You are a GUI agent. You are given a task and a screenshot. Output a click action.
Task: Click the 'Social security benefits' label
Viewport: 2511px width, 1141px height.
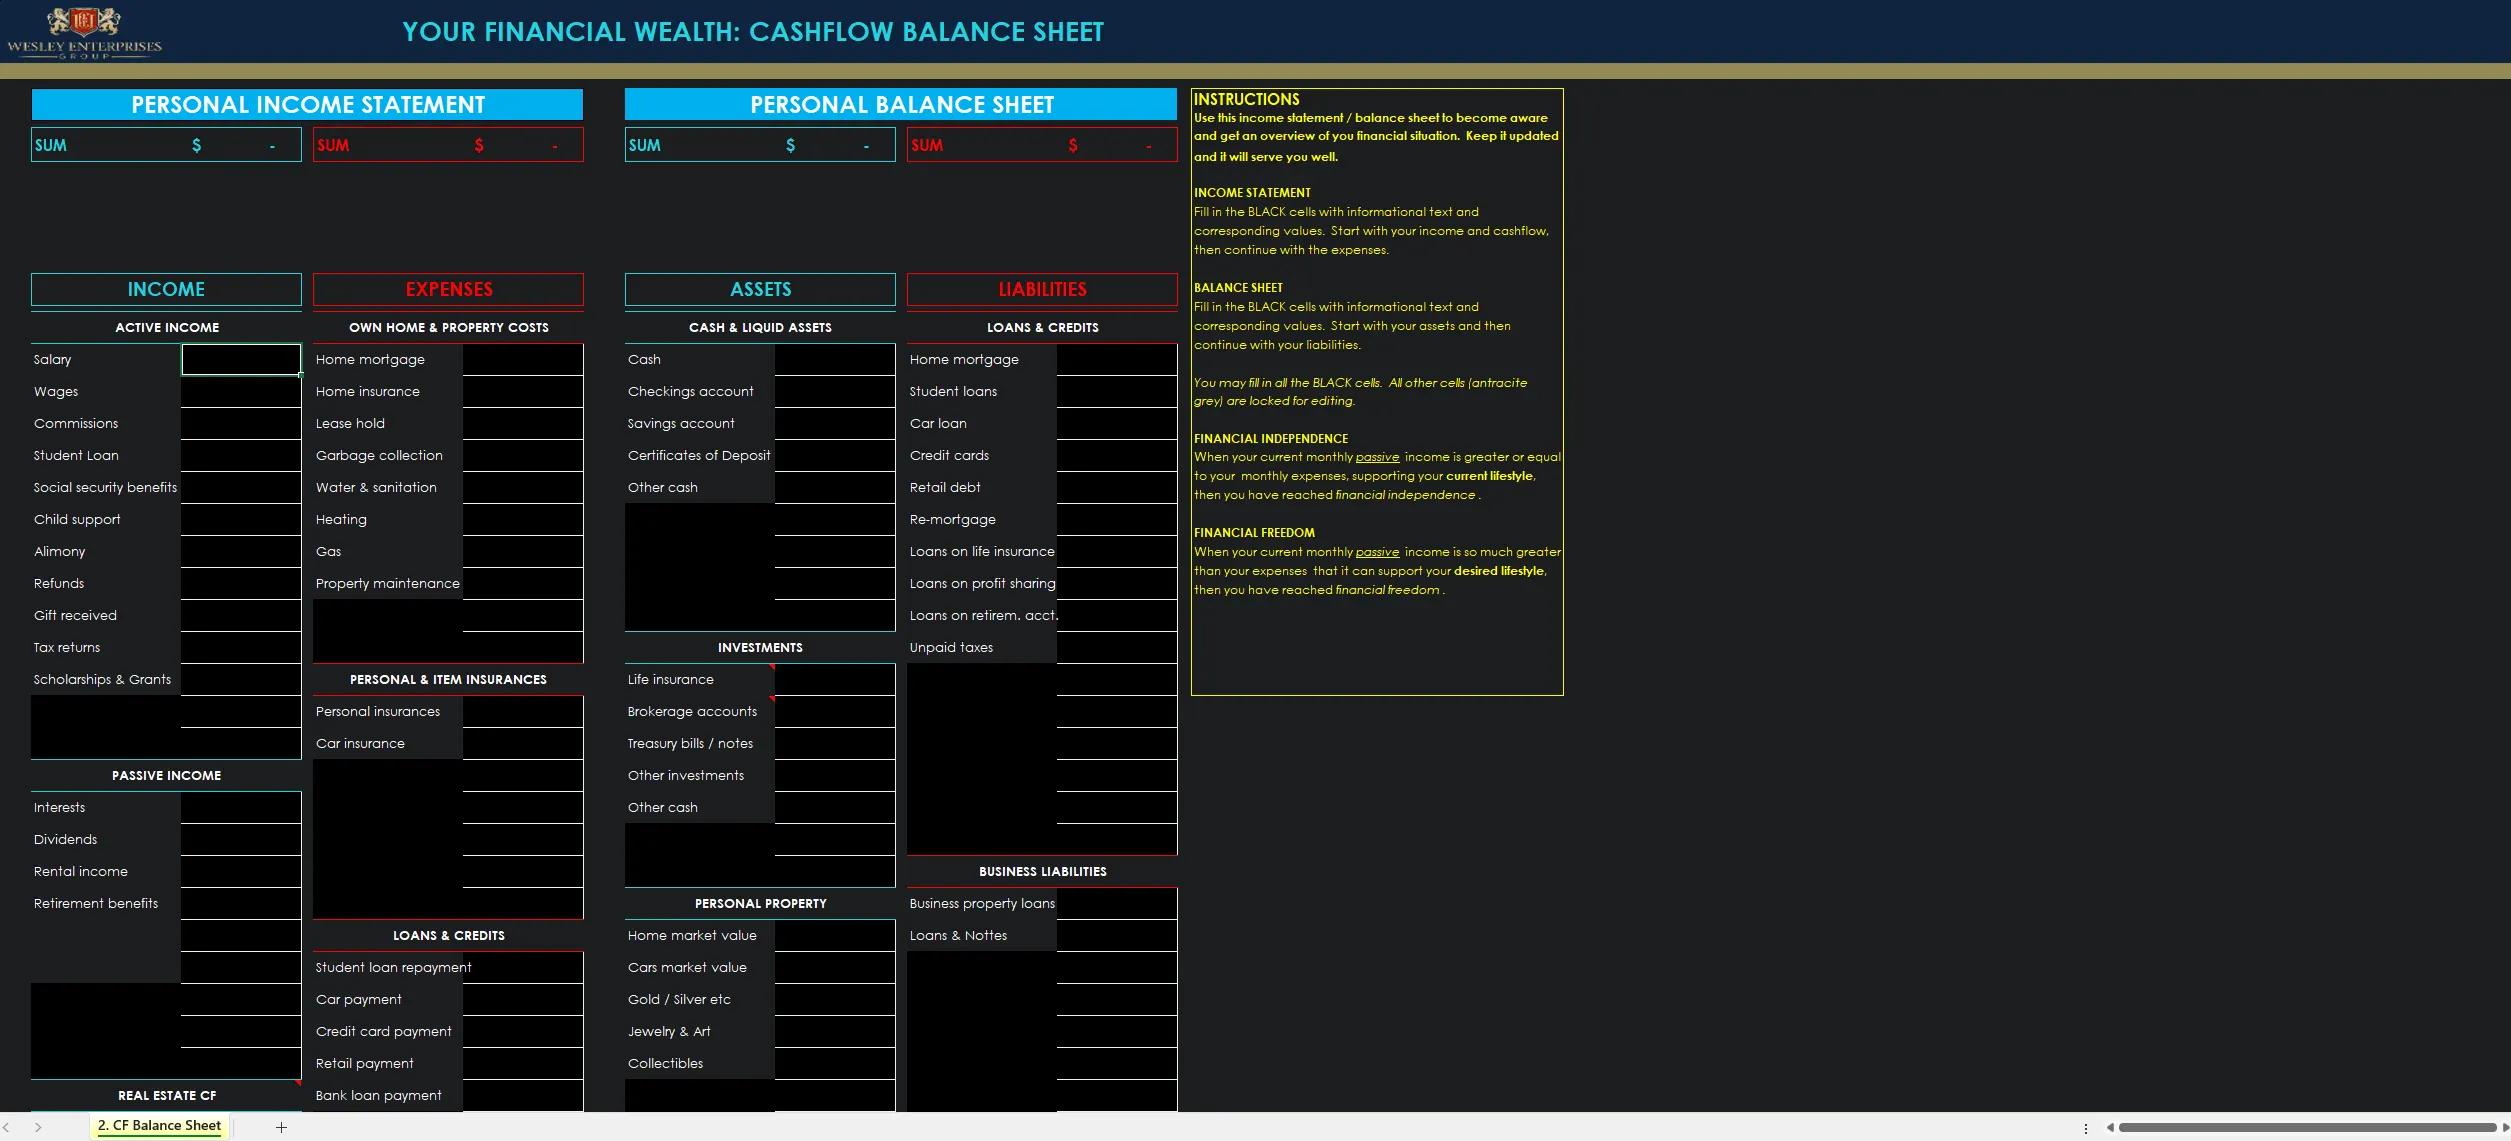tap(105, 487)
